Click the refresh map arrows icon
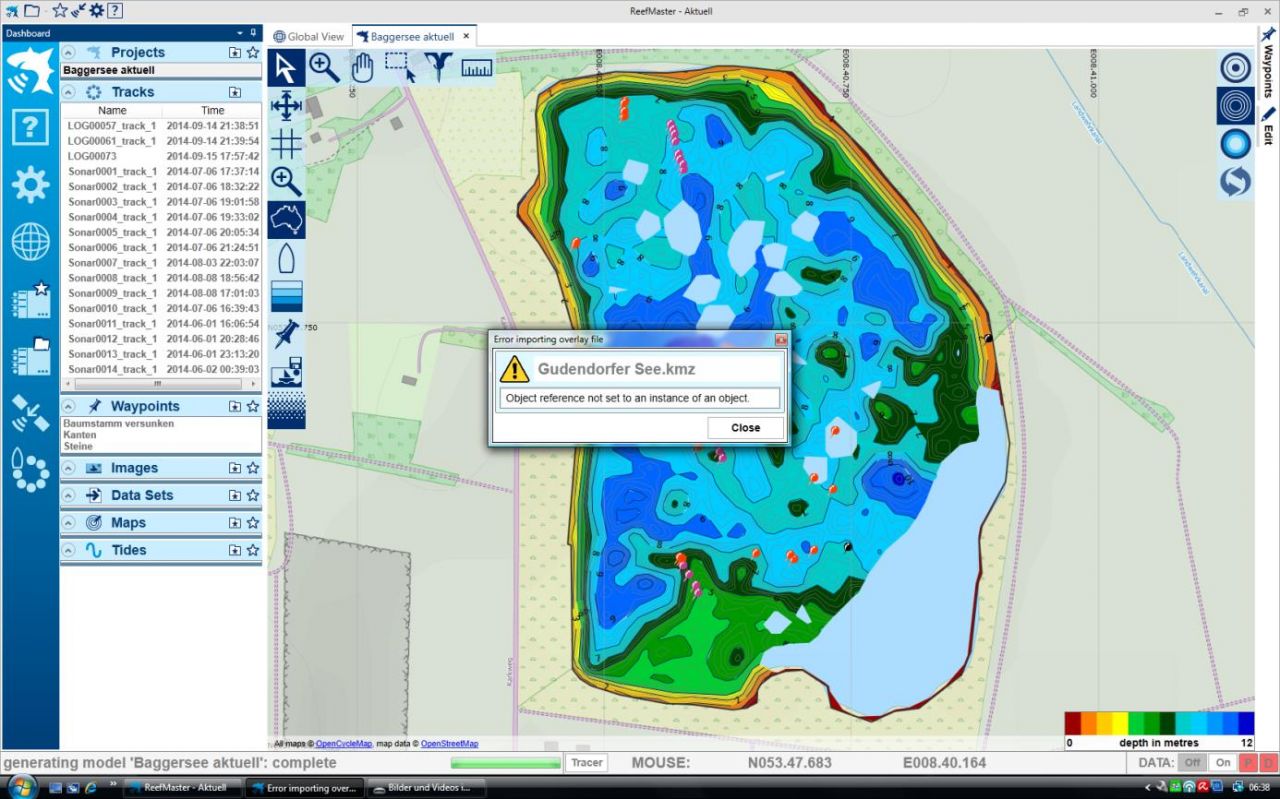 1235,182
